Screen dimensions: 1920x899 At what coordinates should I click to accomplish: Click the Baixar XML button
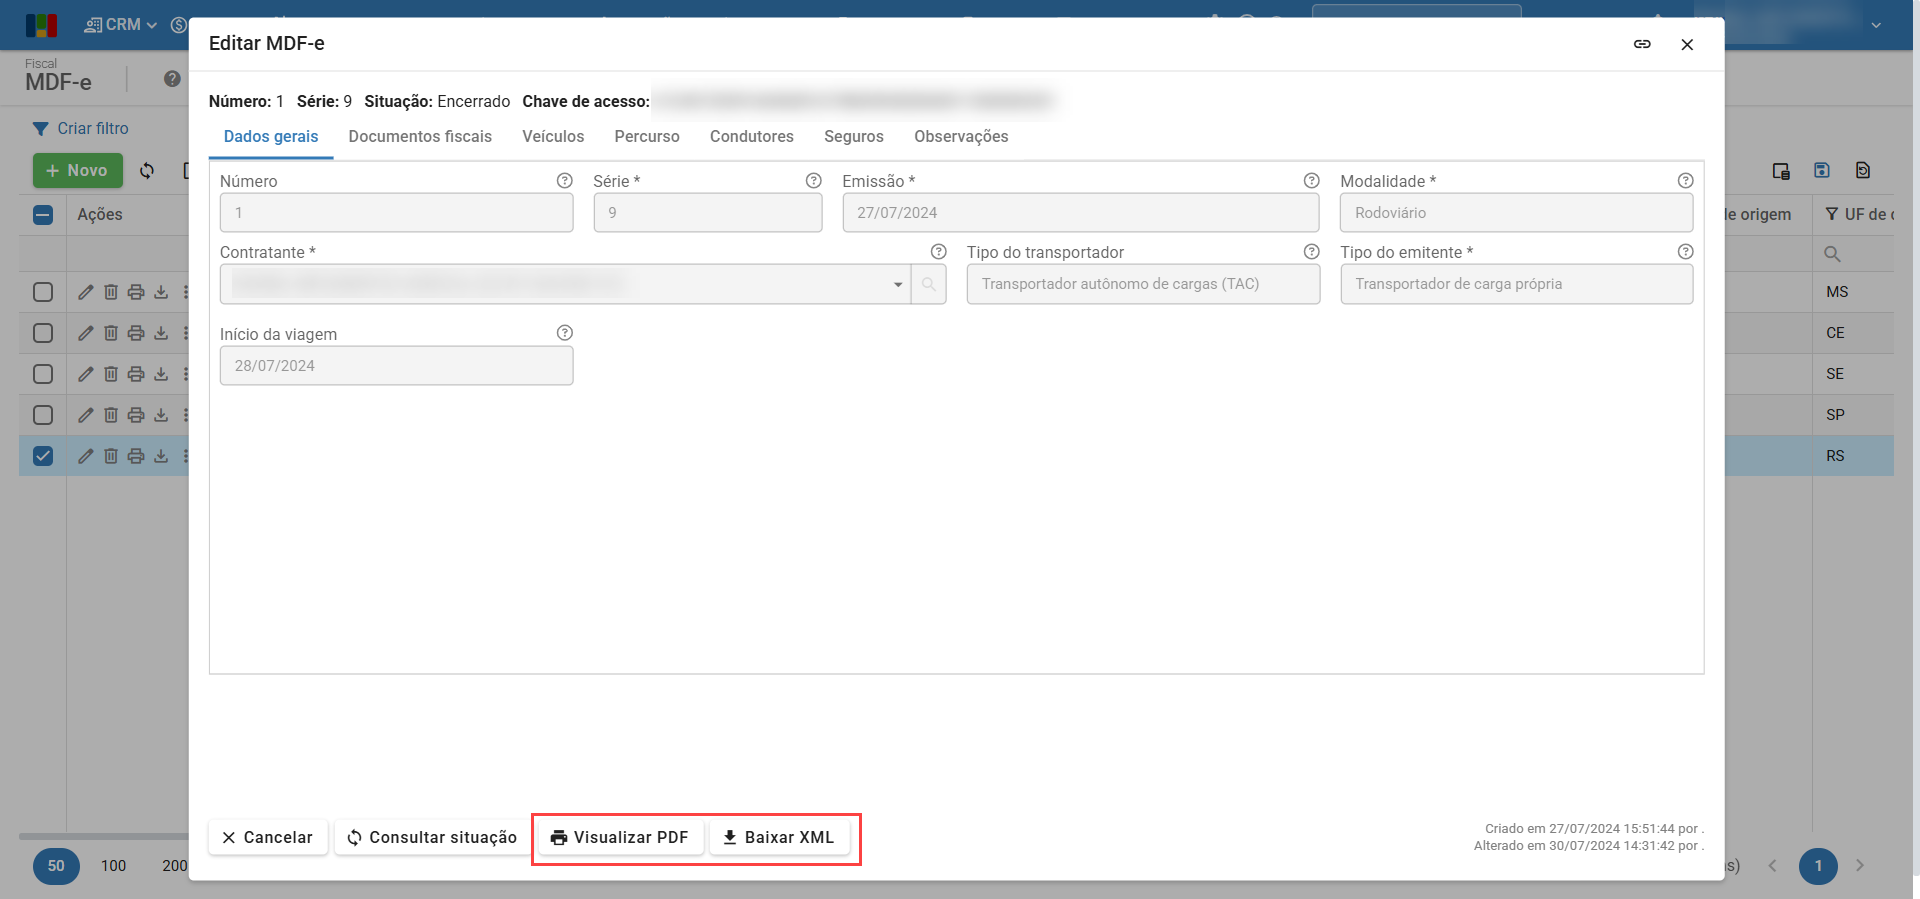click(x=779, y=838)
